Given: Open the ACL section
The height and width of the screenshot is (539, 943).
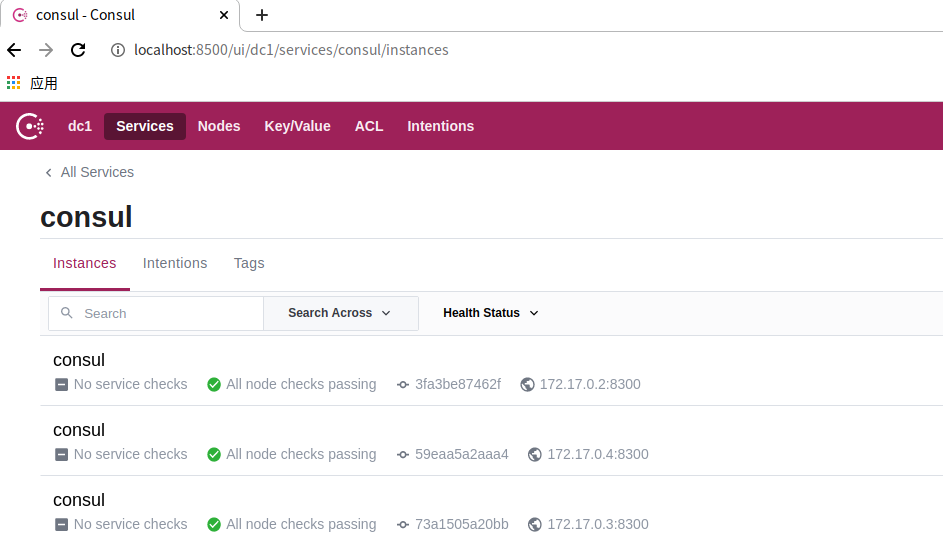Looking at the screenshot, I should [369, 126].
